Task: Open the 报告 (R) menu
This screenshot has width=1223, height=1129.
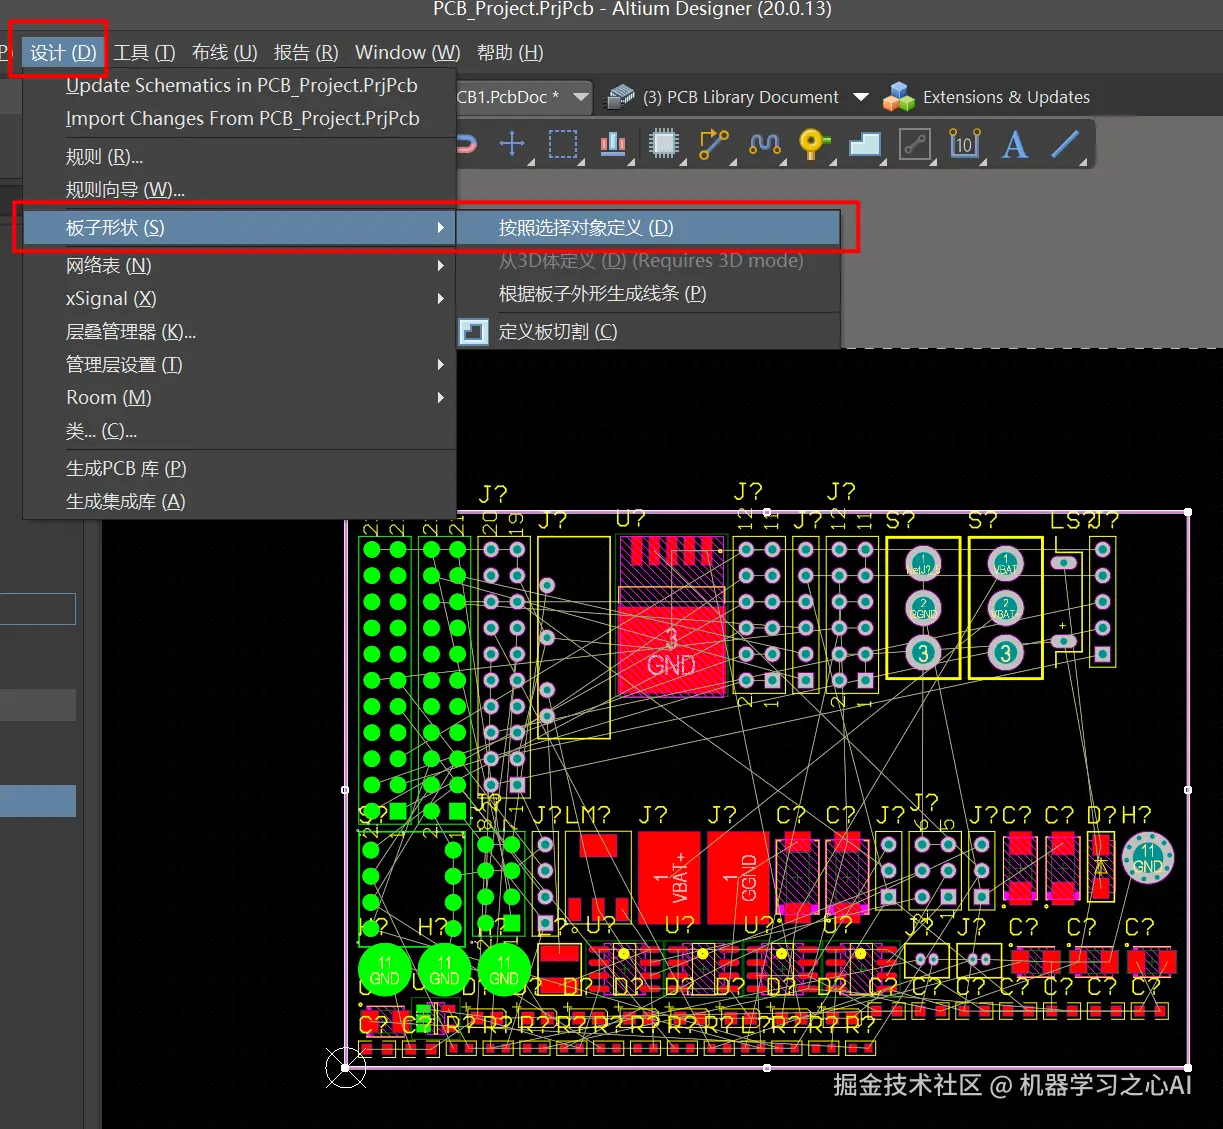Action: [306, 52]
